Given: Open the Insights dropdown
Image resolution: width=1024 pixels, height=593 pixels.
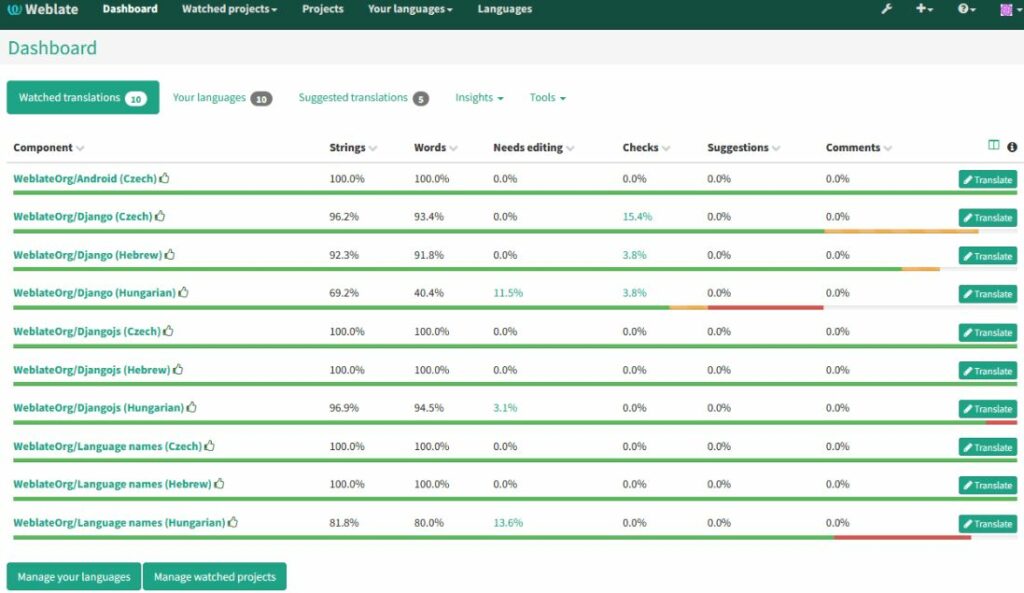Looking at the screenshot, I should coord(479,97).
